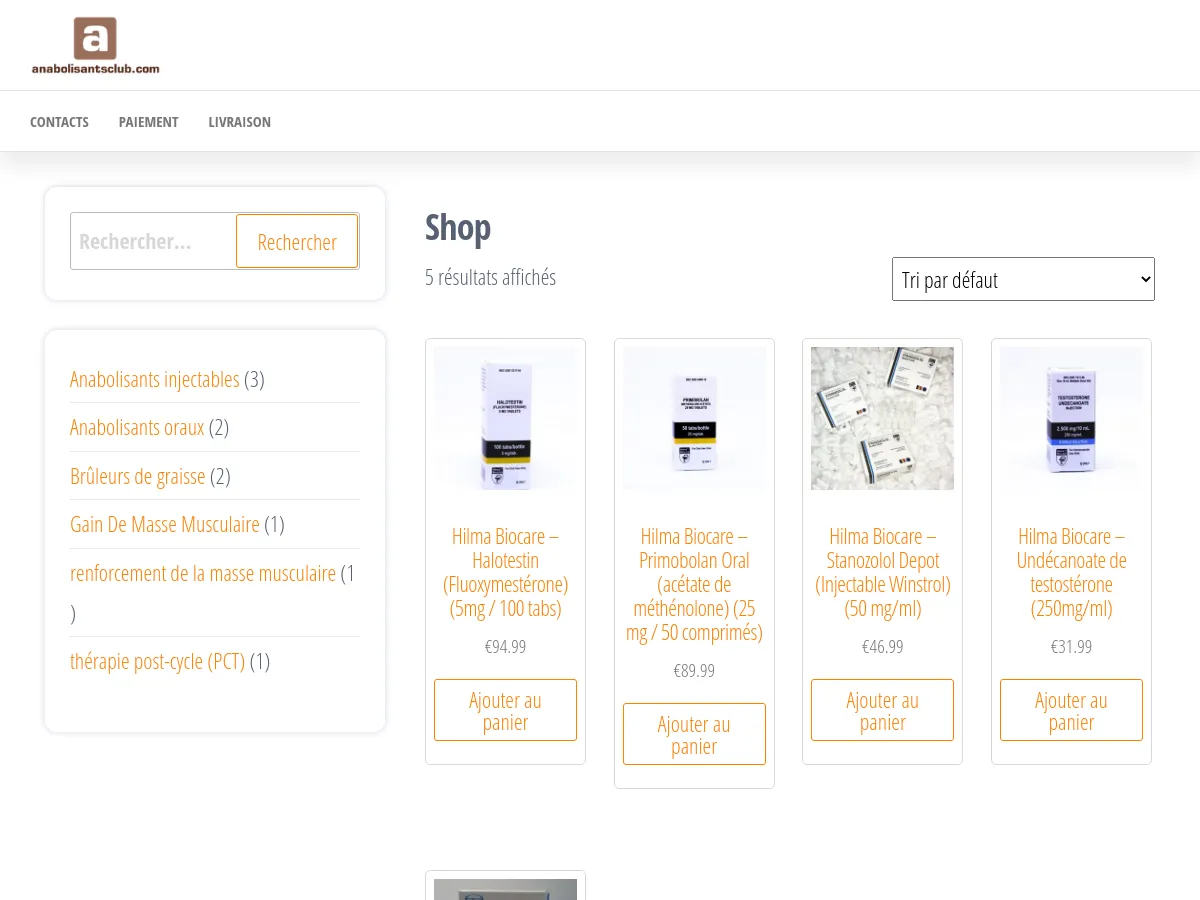Open the thérapie post-cycle (PCT) category
1200x900 pixels.
point(157,661)
